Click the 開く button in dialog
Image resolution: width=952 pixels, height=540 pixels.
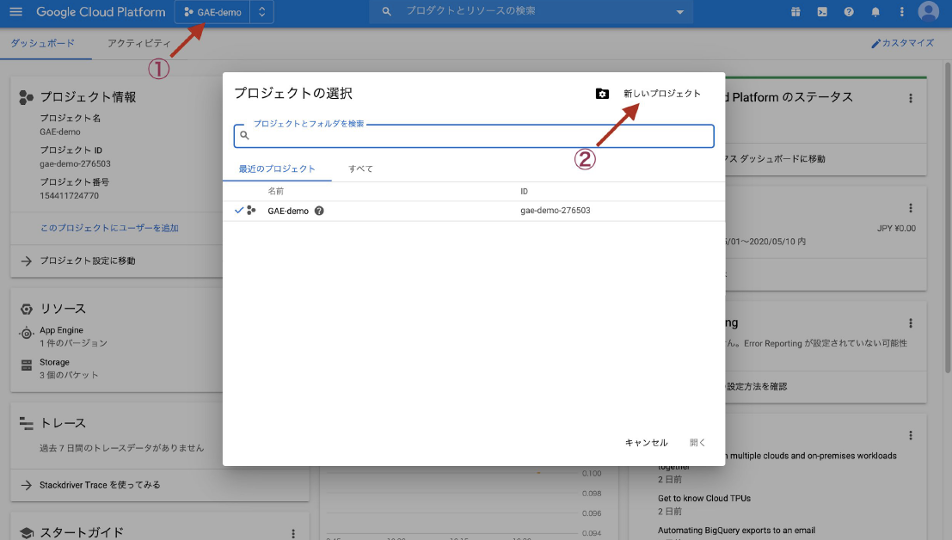(697, 443)
